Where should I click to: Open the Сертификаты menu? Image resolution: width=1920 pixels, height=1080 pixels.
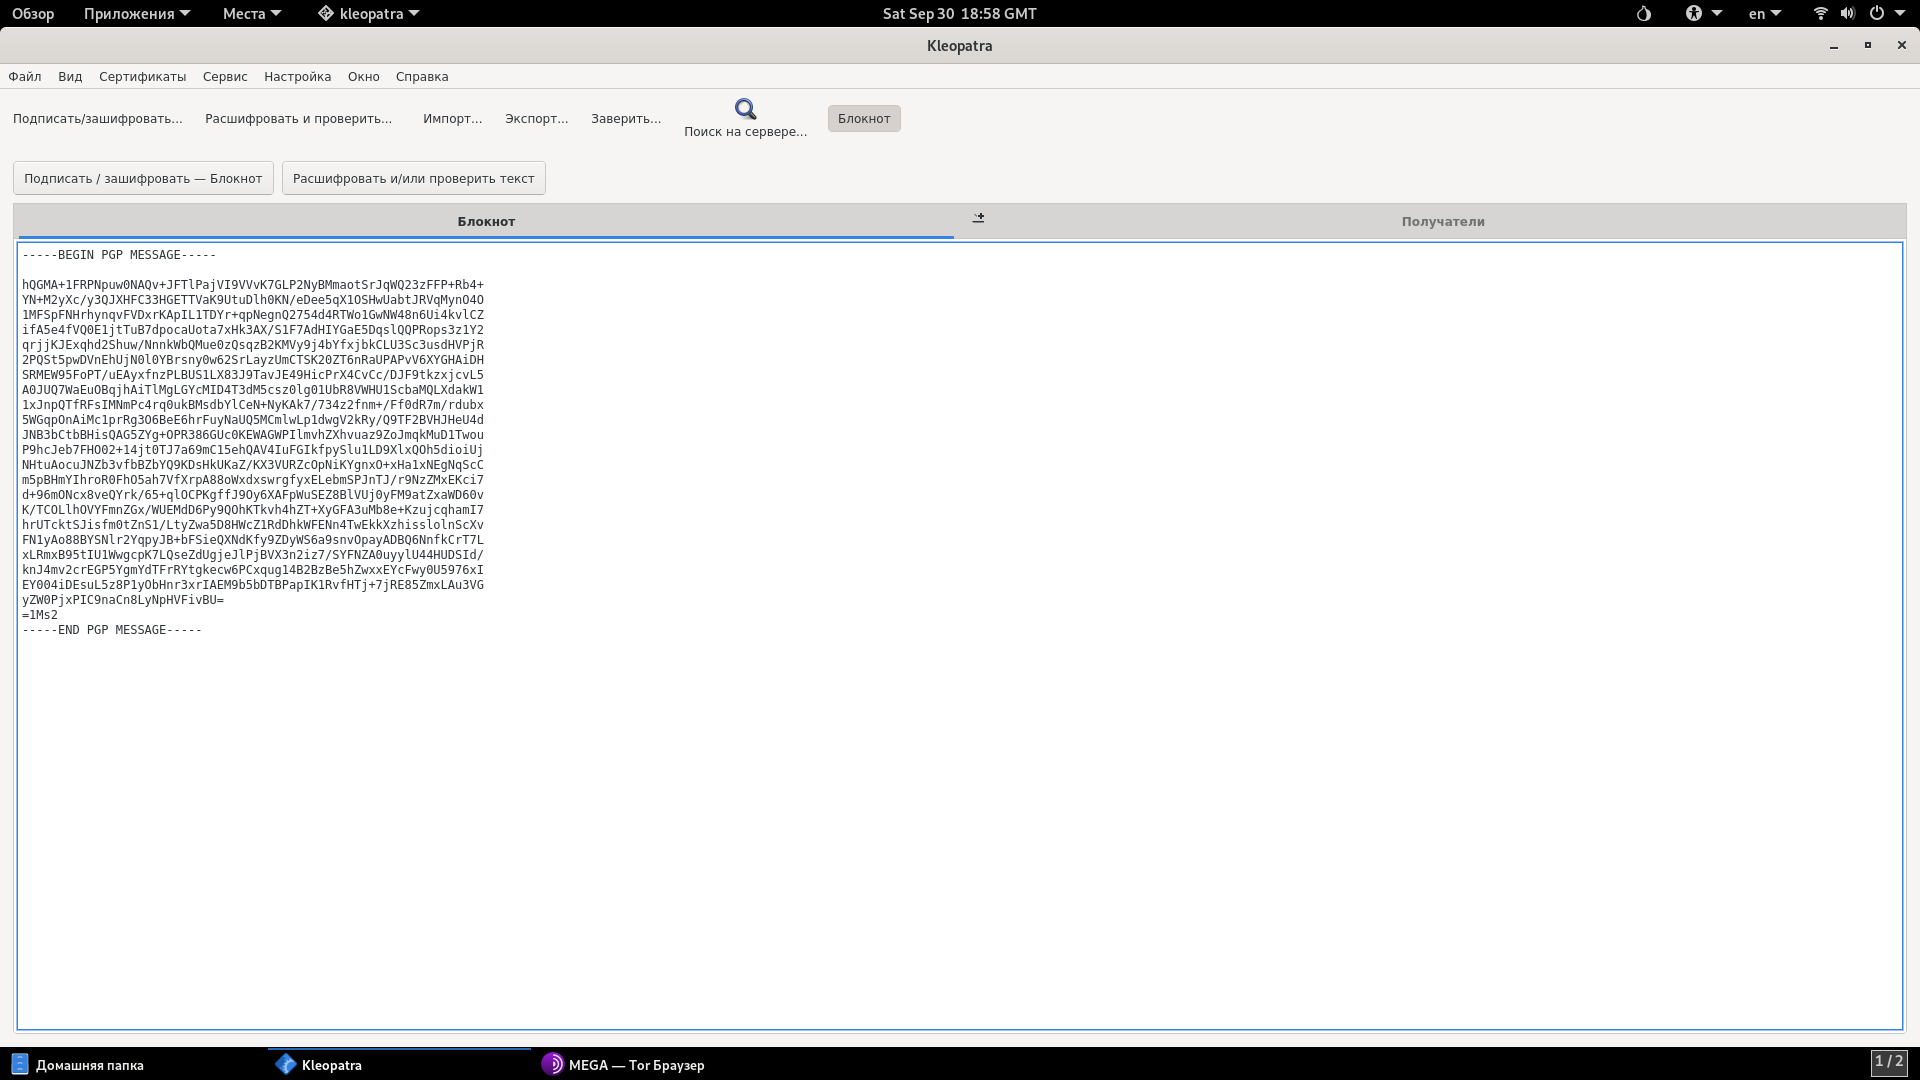142,76
